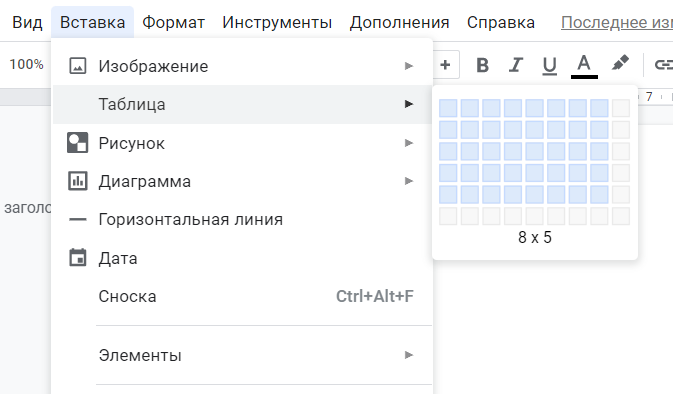Click the 8 x 5 table size label
This screenshot has height=394, width=673.
pos(535,237)
